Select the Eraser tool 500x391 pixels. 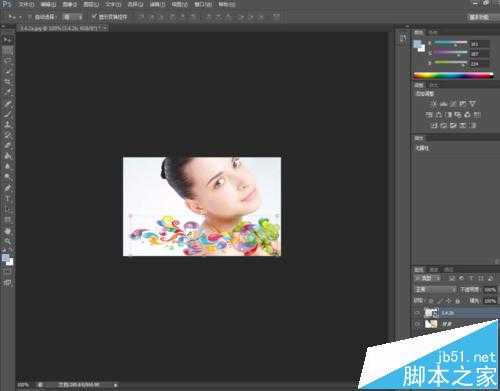(x=7, y=145)
